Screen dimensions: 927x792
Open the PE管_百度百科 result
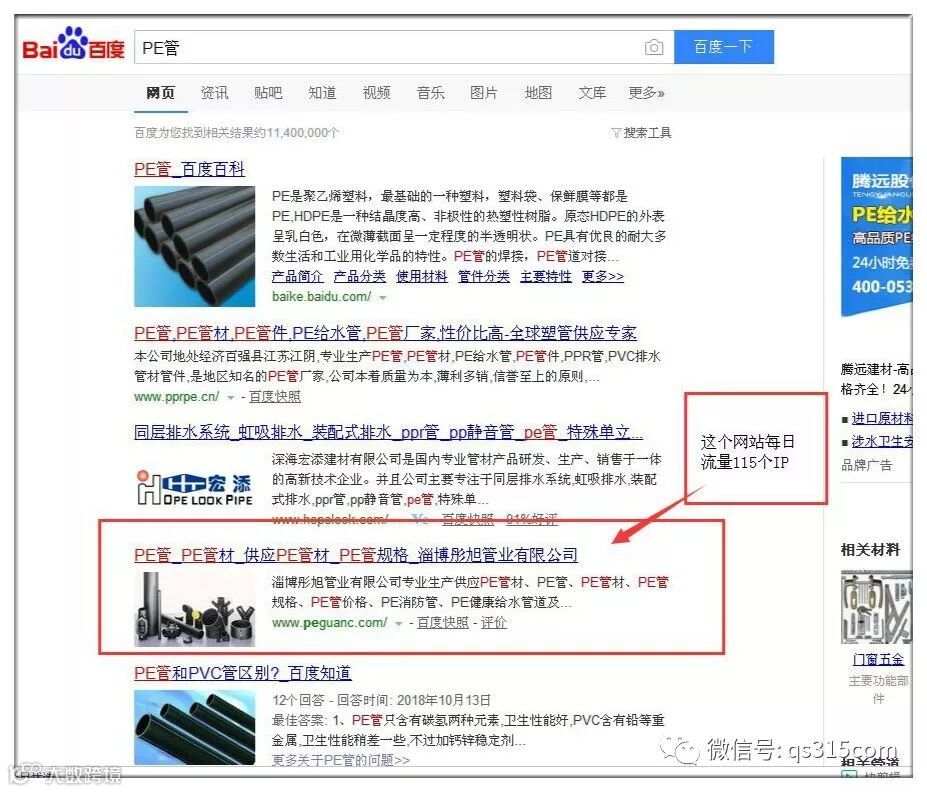point(189,169)
